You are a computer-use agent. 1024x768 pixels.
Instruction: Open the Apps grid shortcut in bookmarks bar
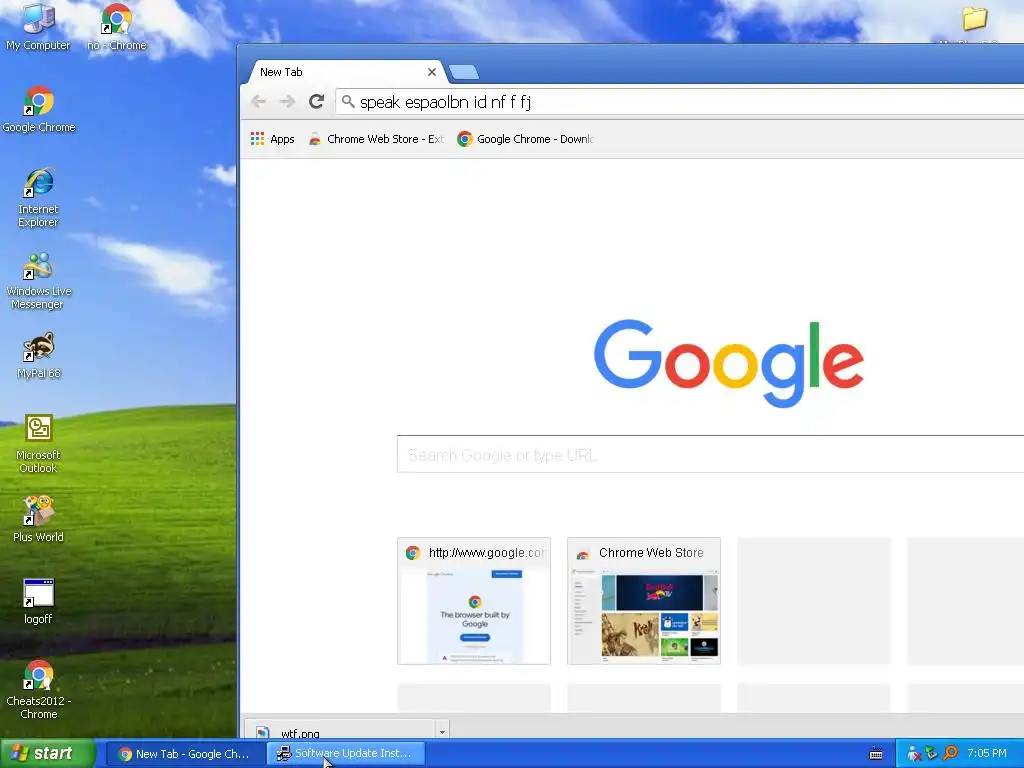(x=273, y=138)
